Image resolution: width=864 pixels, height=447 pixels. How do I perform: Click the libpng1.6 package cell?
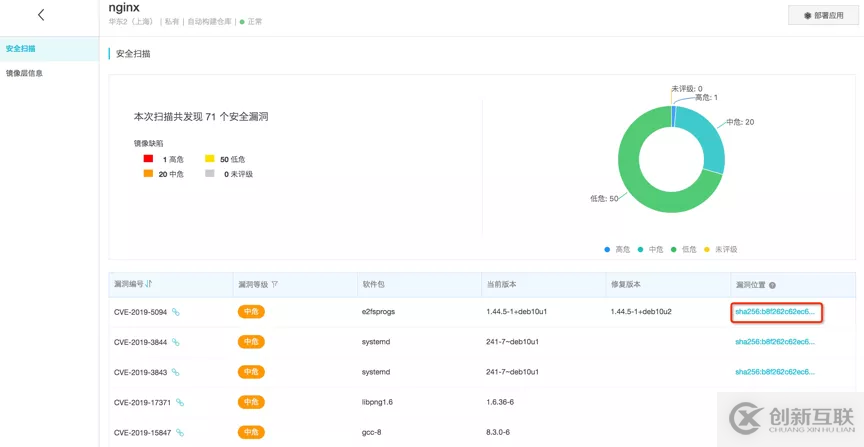coord(377,402)
